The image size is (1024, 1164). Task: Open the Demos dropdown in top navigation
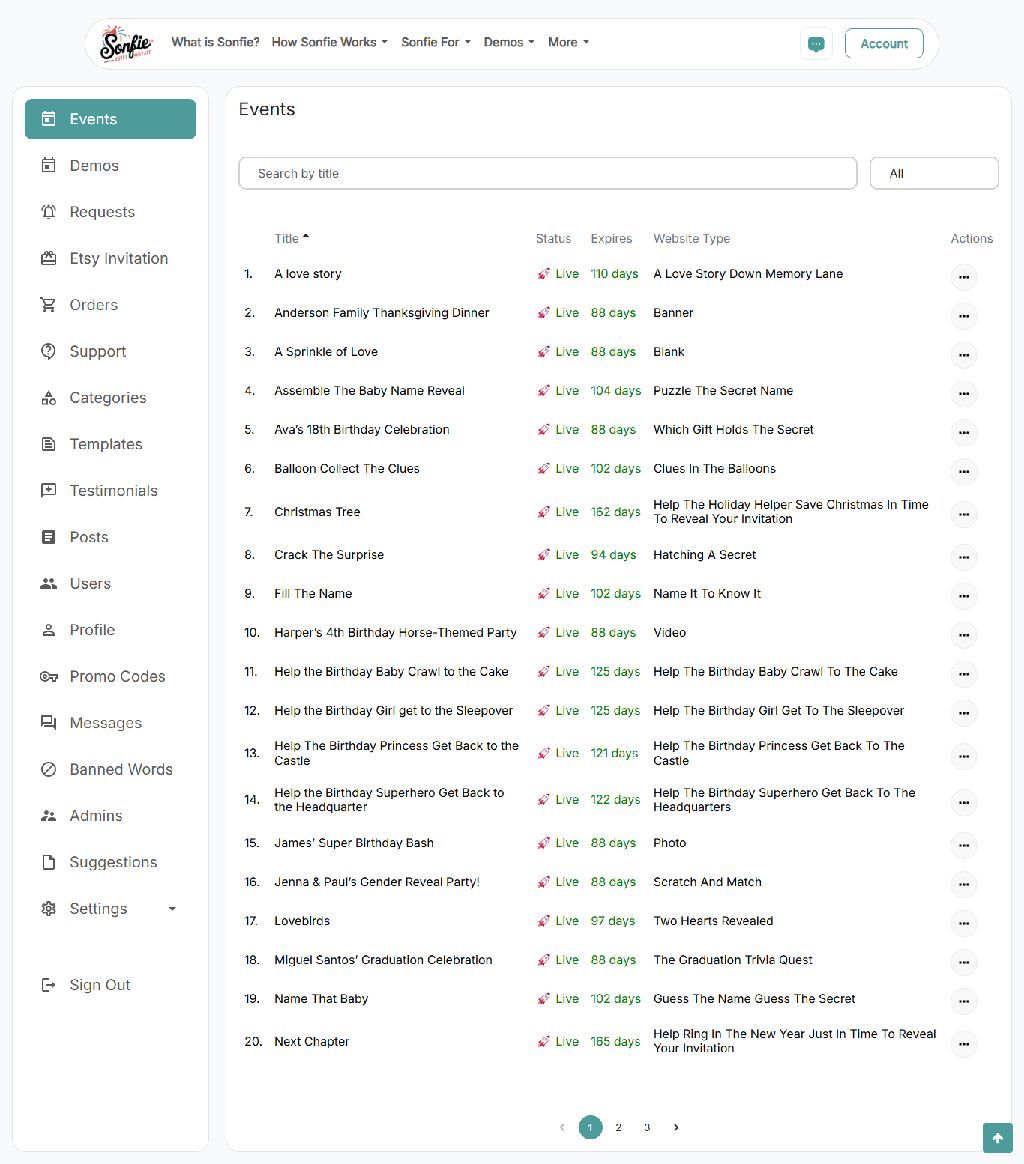click(x=508, y=42)
